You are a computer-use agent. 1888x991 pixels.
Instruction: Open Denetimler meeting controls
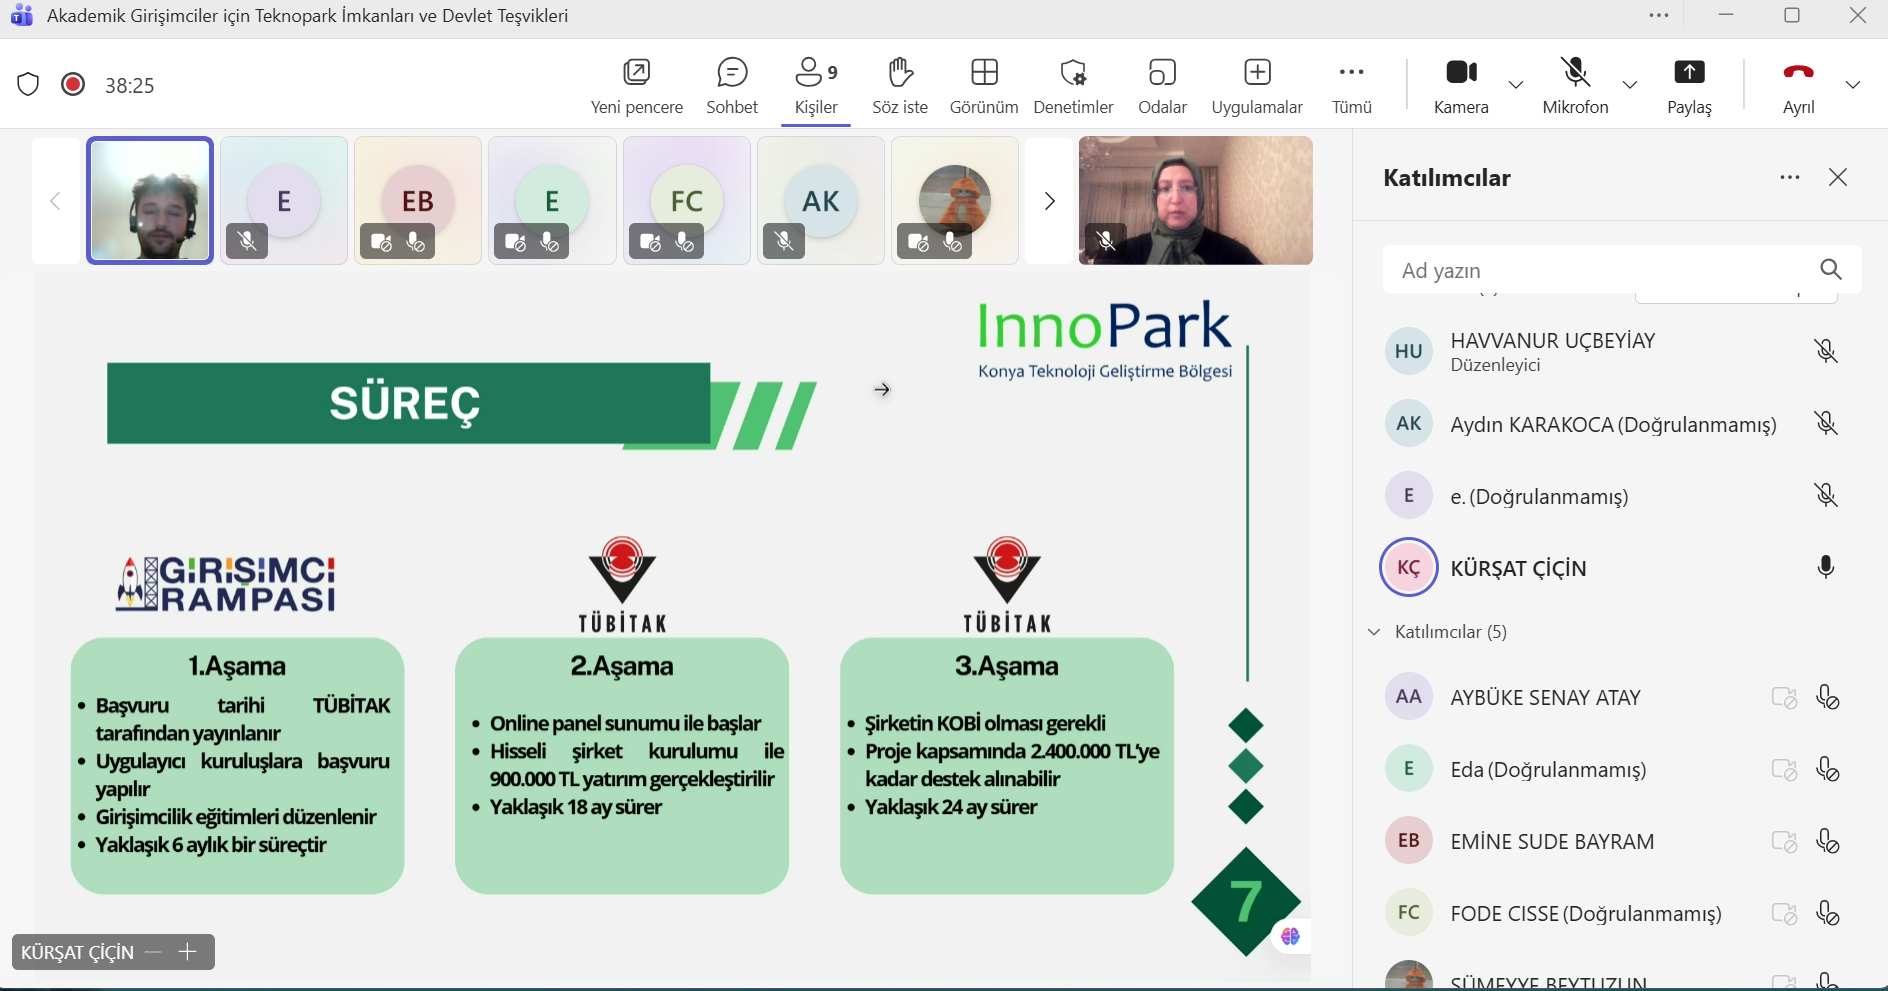[x=1073, y=85]
